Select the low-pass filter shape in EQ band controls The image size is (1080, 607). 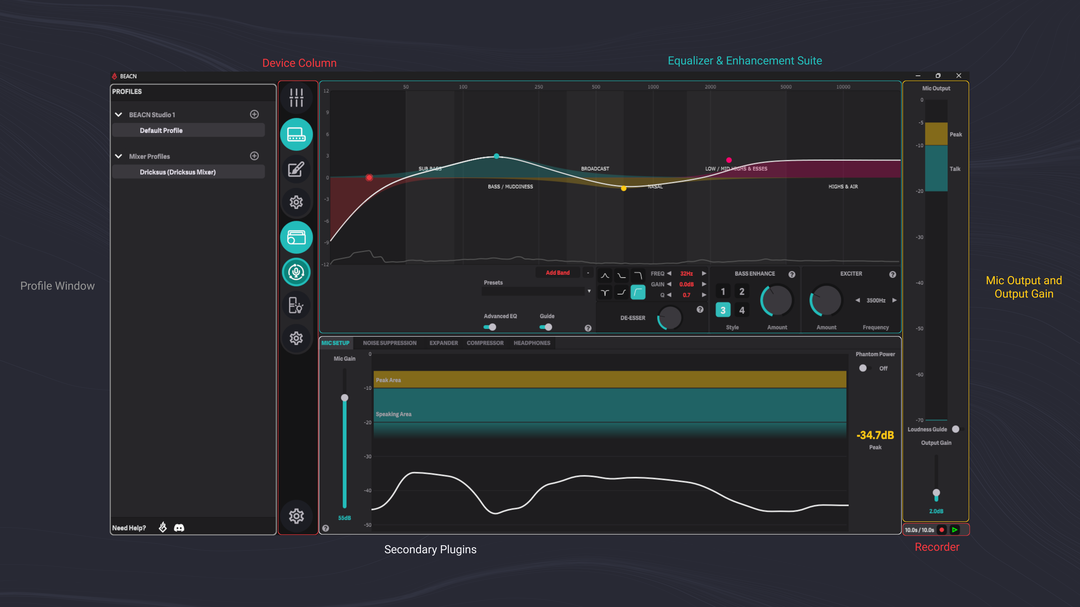coord(637,274)
